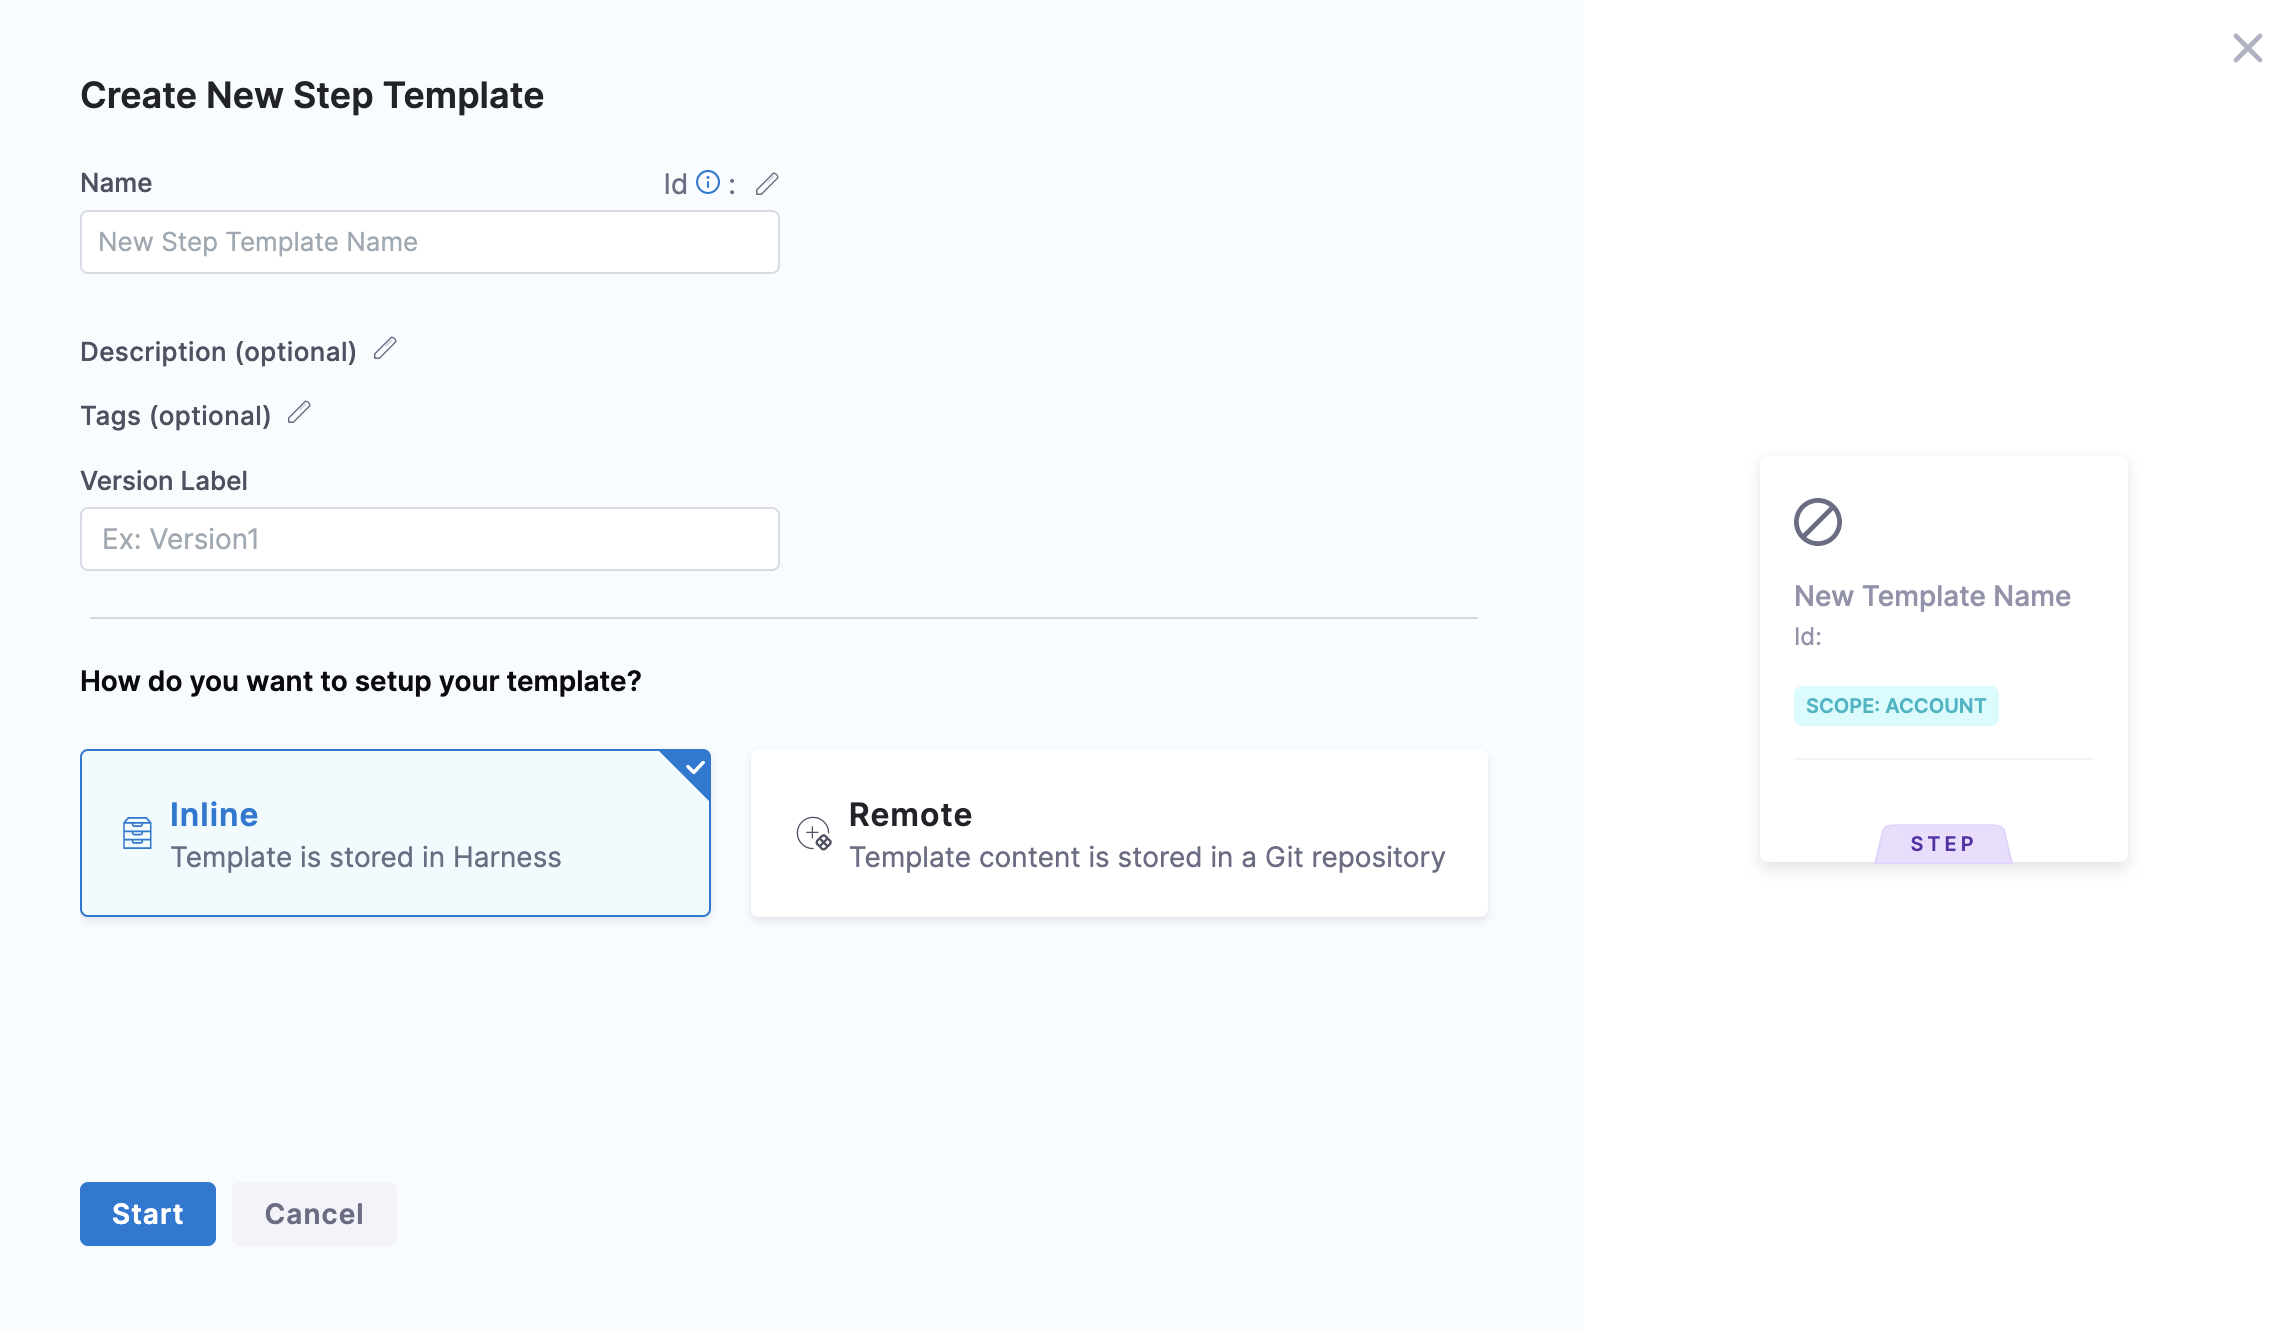This screenshot has width=2290, height=1332.
Task: Click the Id info icon
Action: (x=708, y=182)
